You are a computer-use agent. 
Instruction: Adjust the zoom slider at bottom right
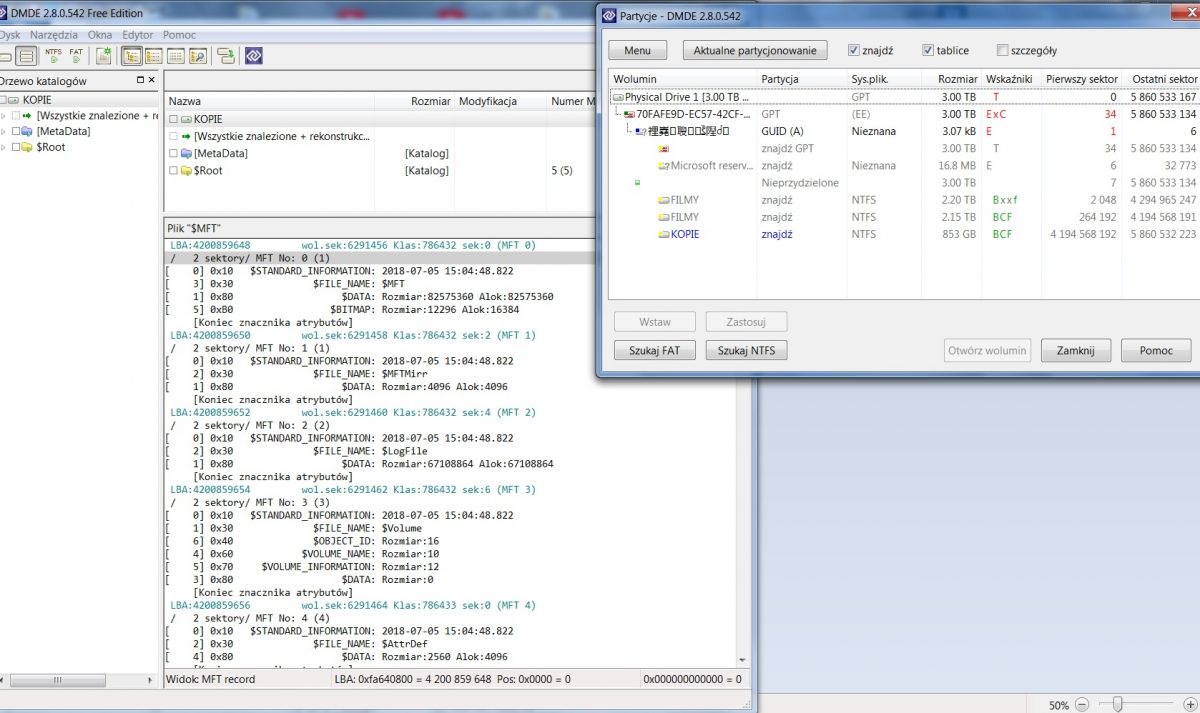coord(1117,704)
